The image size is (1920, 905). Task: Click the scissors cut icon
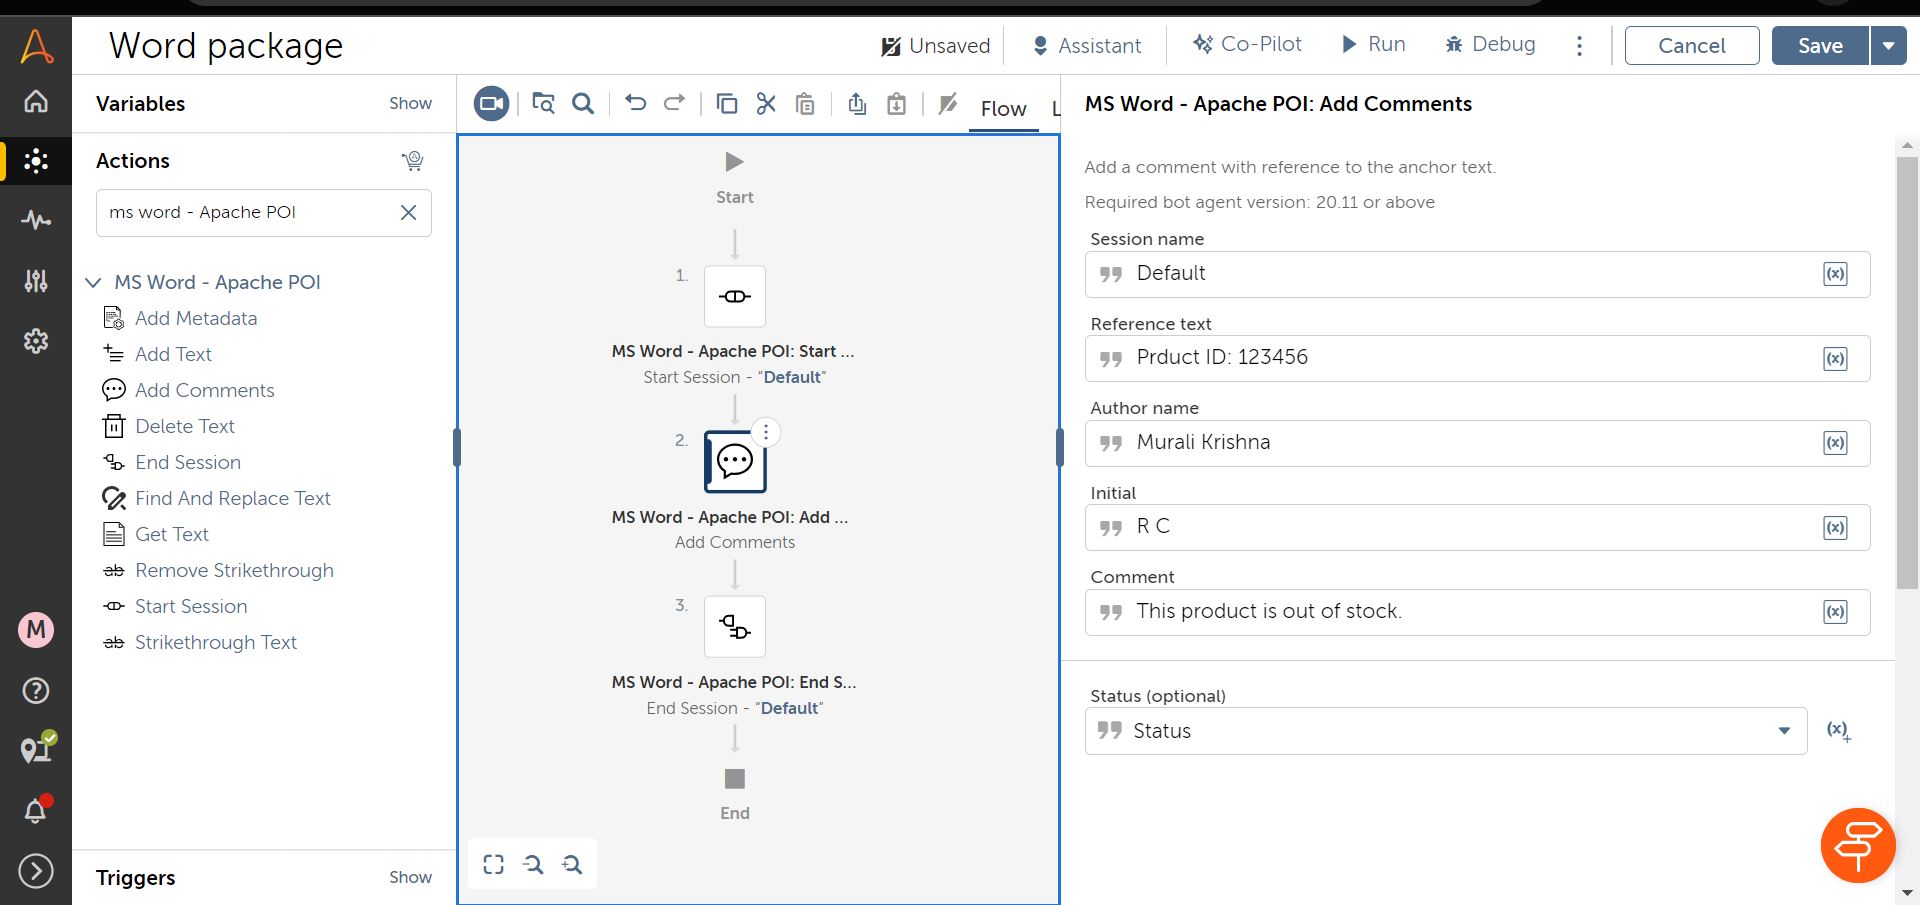766,104
